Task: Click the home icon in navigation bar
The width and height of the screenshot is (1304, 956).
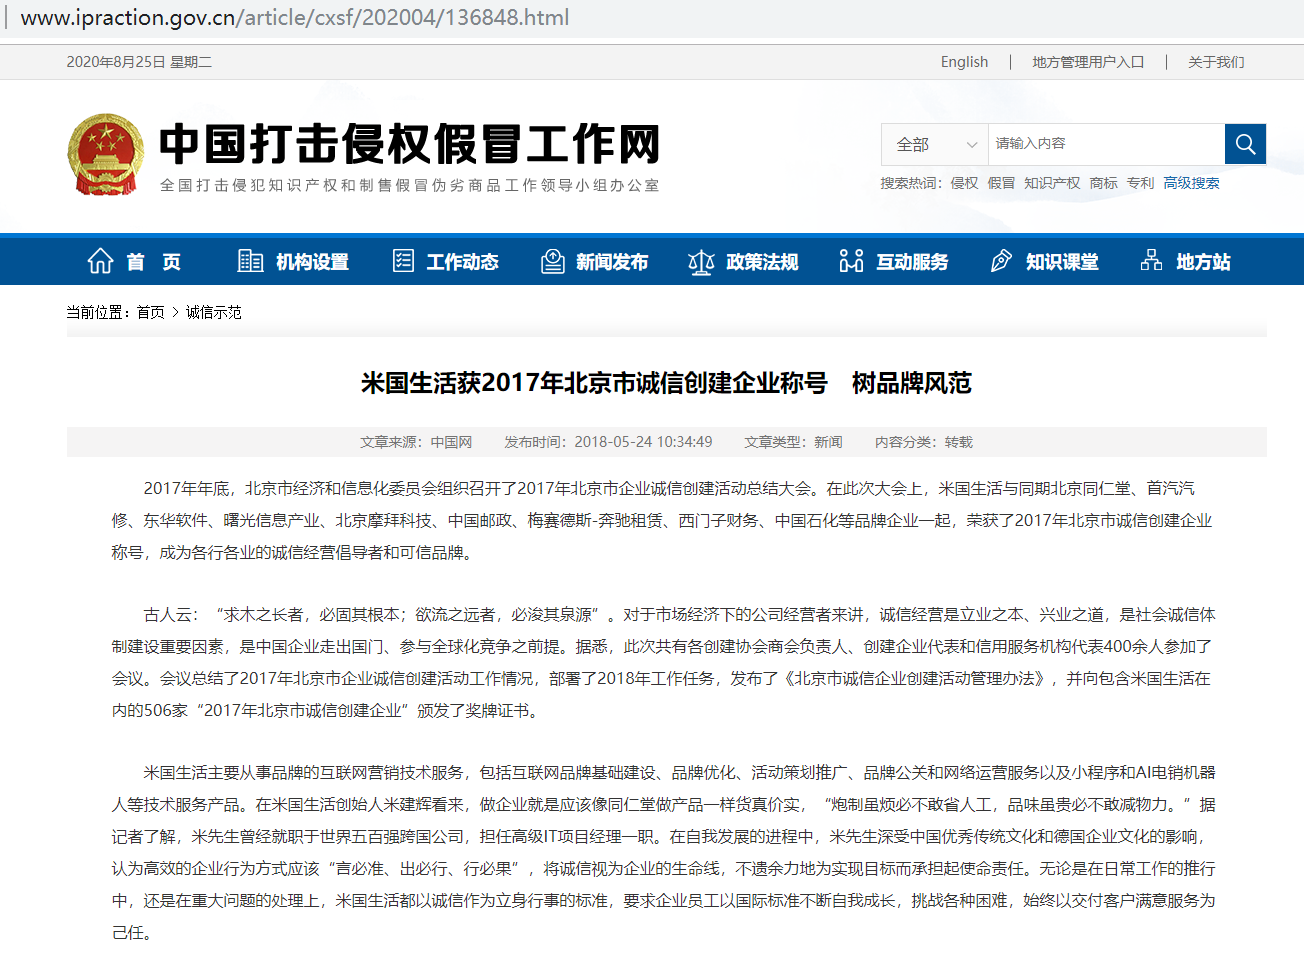Action: point(100,261)
